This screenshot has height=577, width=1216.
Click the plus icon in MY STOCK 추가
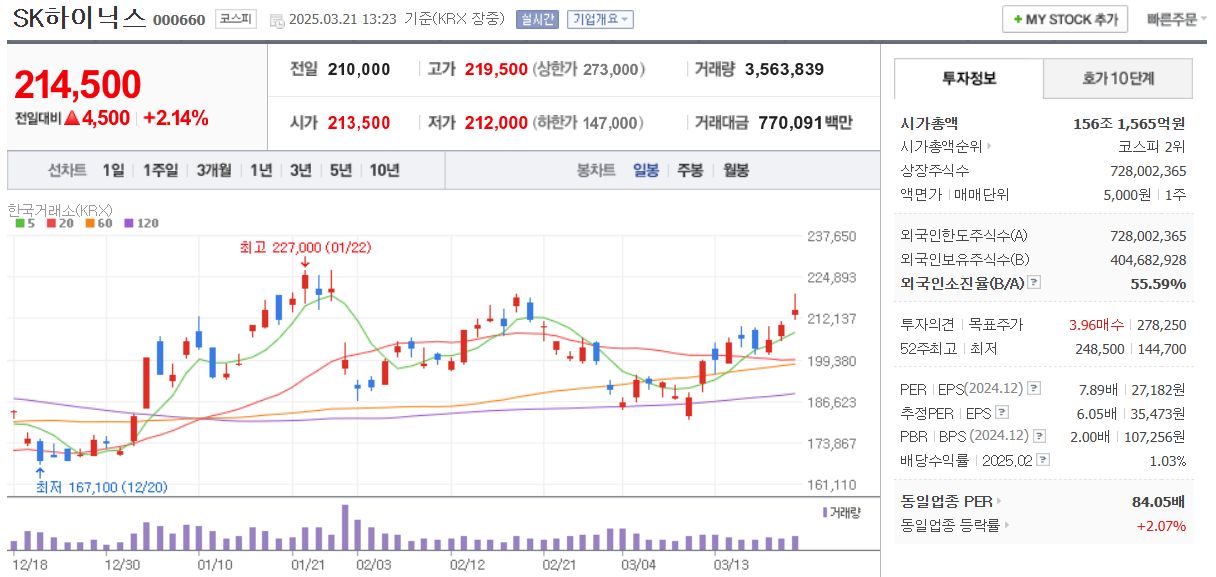[1018, 20]
